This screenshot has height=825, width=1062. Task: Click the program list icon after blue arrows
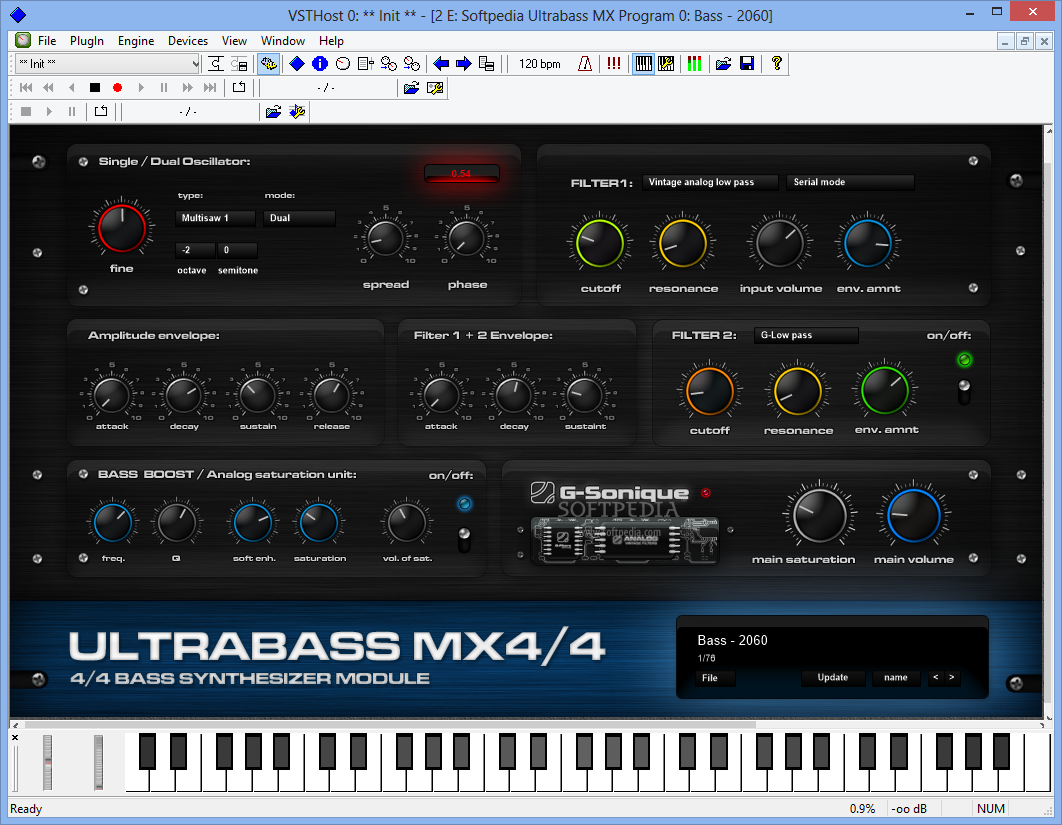tap(486, 64)
